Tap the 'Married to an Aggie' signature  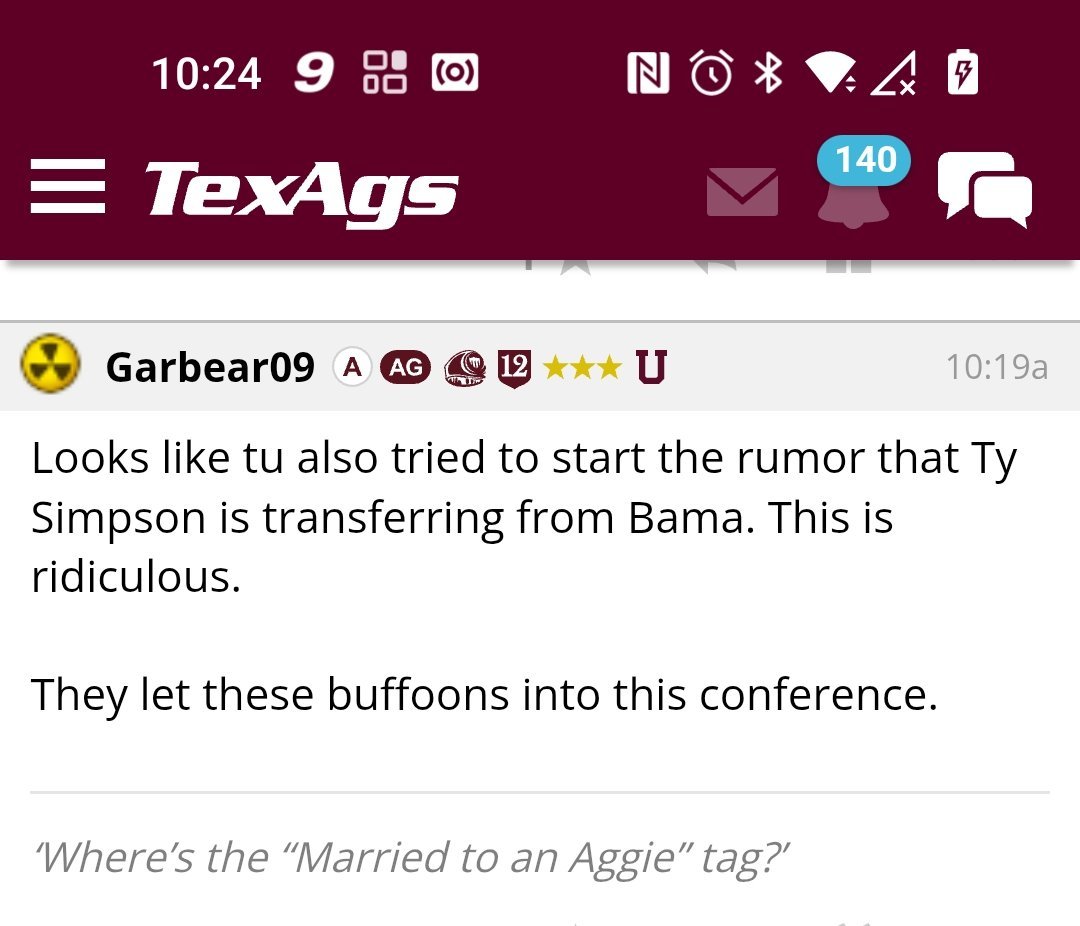click(411, 857)
